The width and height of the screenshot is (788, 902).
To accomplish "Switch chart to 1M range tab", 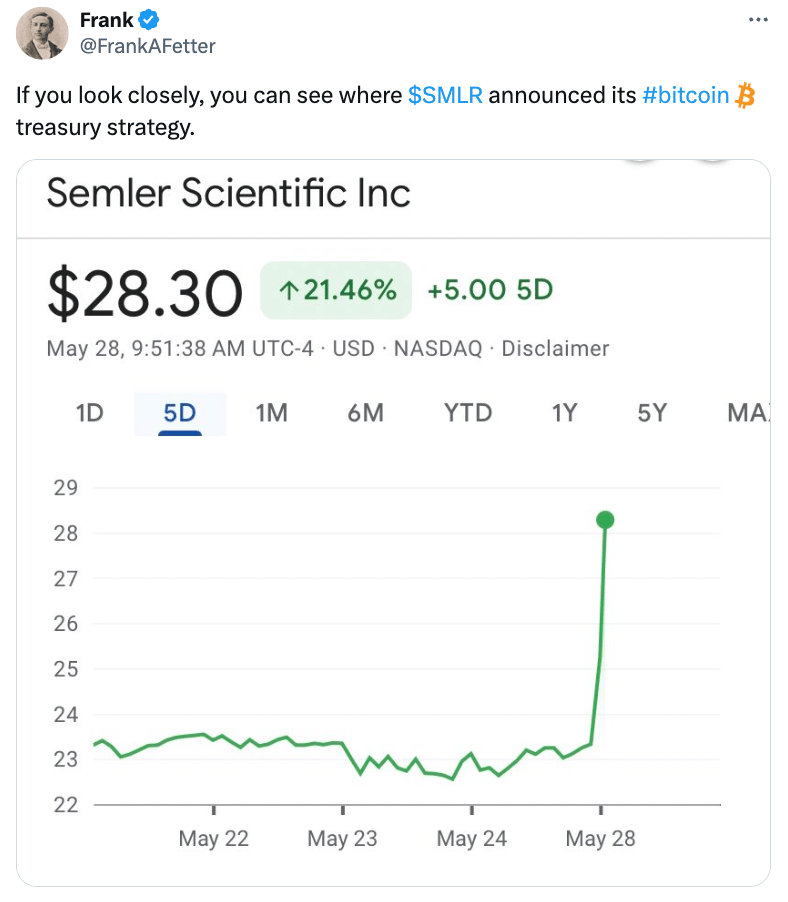I will pos(271,412).
